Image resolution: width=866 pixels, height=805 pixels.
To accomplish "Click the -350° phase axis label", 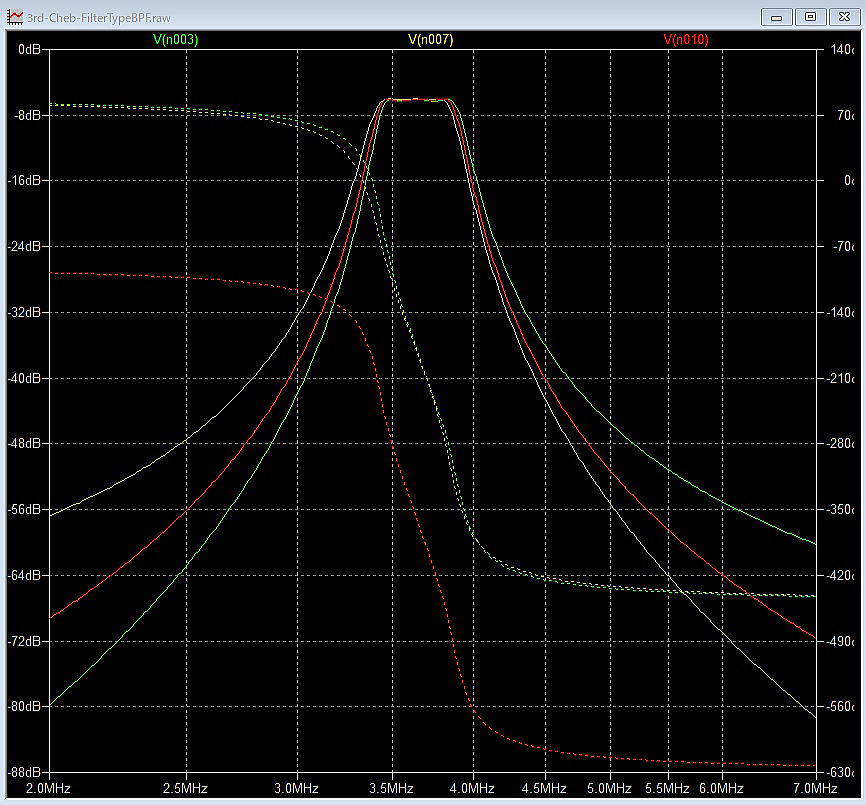I will click(x=840, y=509).
